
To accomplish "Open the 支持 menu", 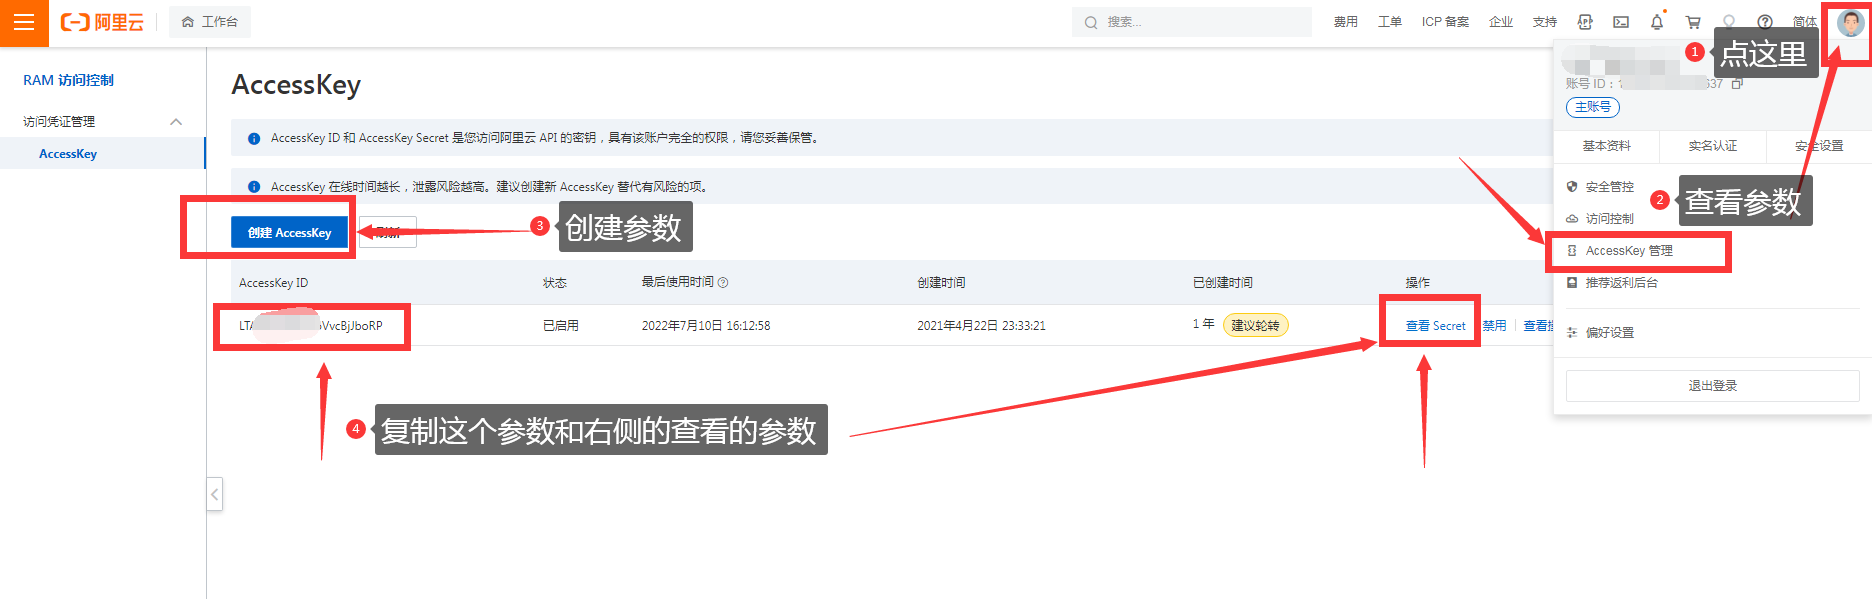I will click(1545, 22).
